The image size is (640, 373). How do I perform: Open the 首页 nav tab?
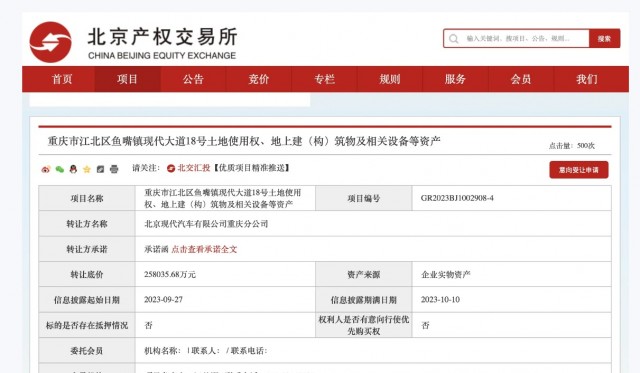pos(62,79)
